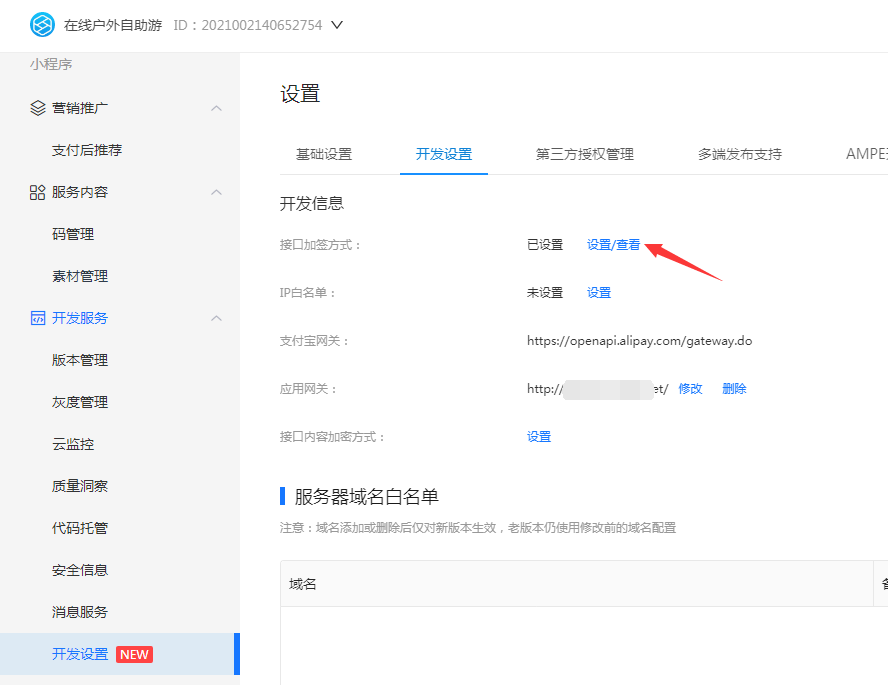Collapse the 营销推广 section chevron
Screen dimensions: 888x685
[216, 108]
